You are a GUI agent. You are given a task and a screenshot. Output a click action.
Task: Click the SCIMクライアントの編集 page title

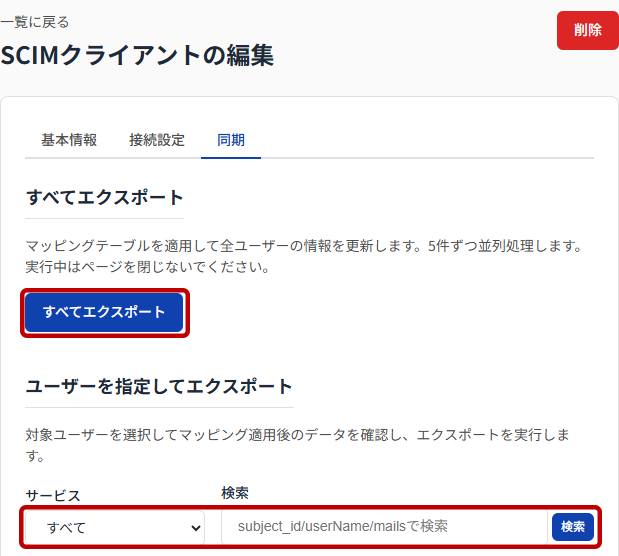[x=137, y=55]
